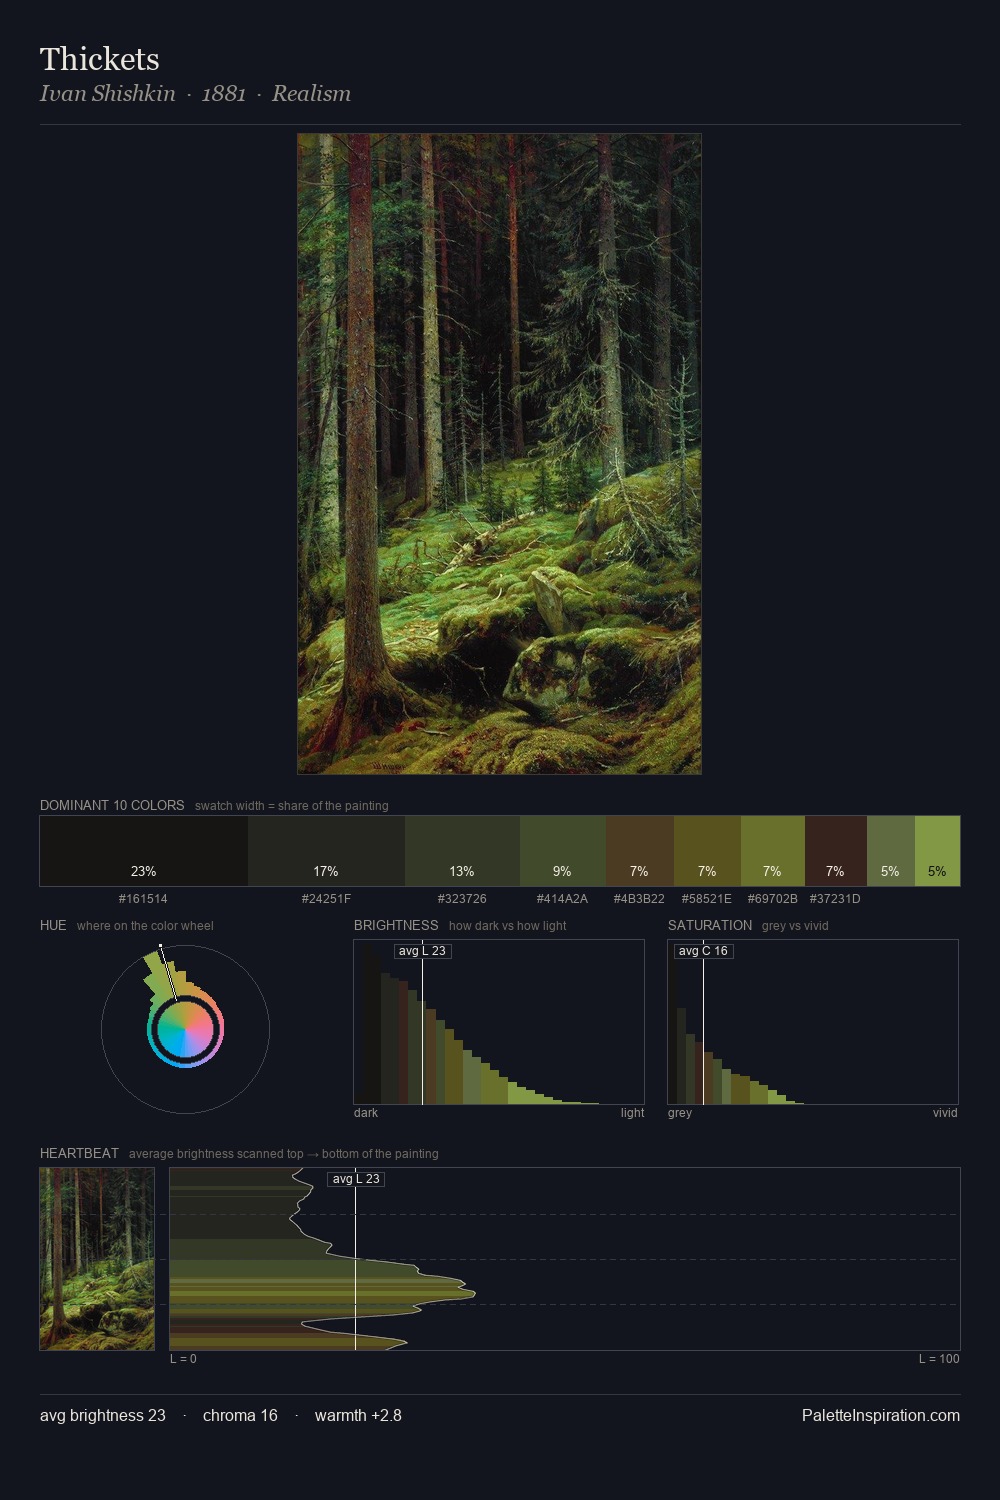Open the PaletteInspiration.com link
Image resolution: width=1000 pixels, height=1500 pixels.
[881, 1415]
